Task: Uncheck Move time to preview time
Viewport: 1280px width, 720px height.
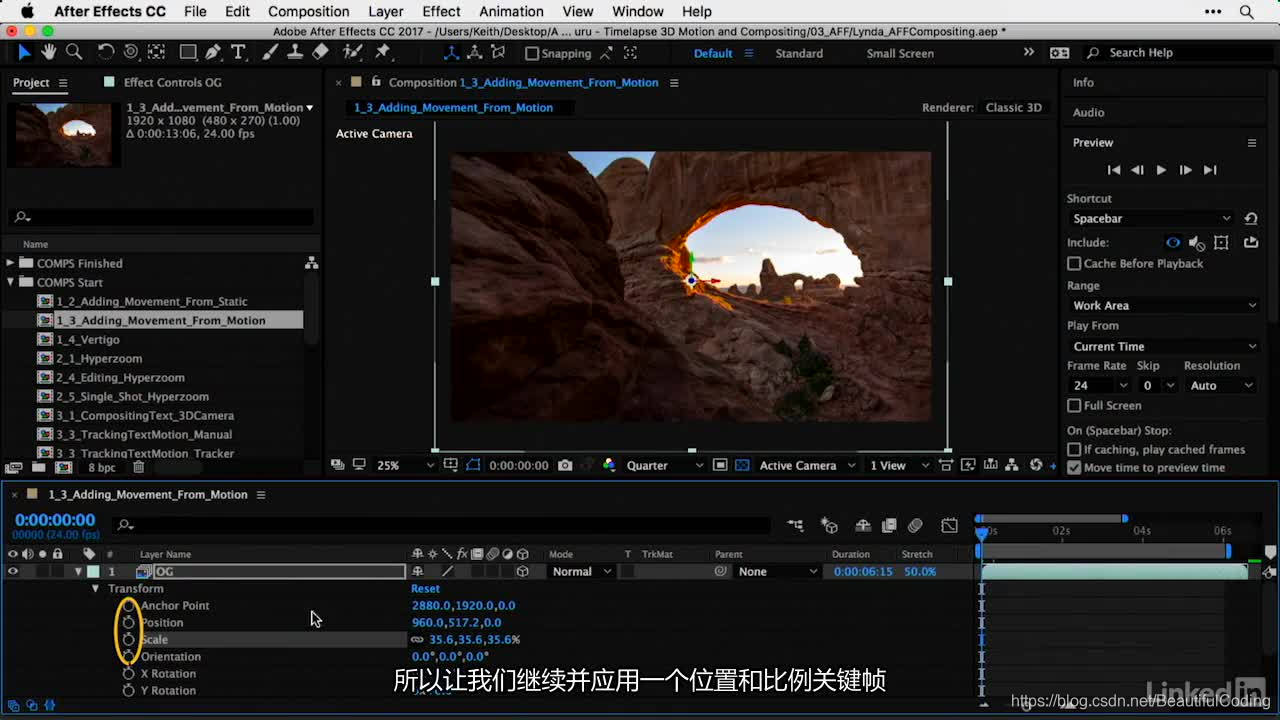Action: pyautogui.click(x=1074, y=468)
